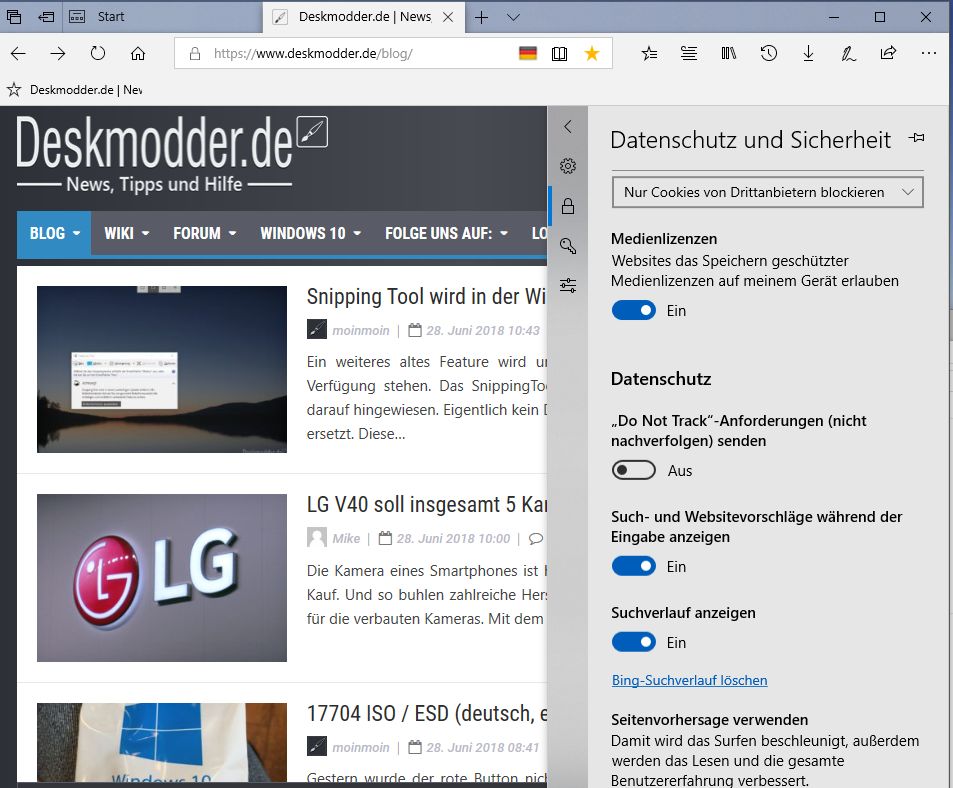Open the Settings and more ellipsis menu
The height and width of the screenshot is (788, 953).
[929, 53]
